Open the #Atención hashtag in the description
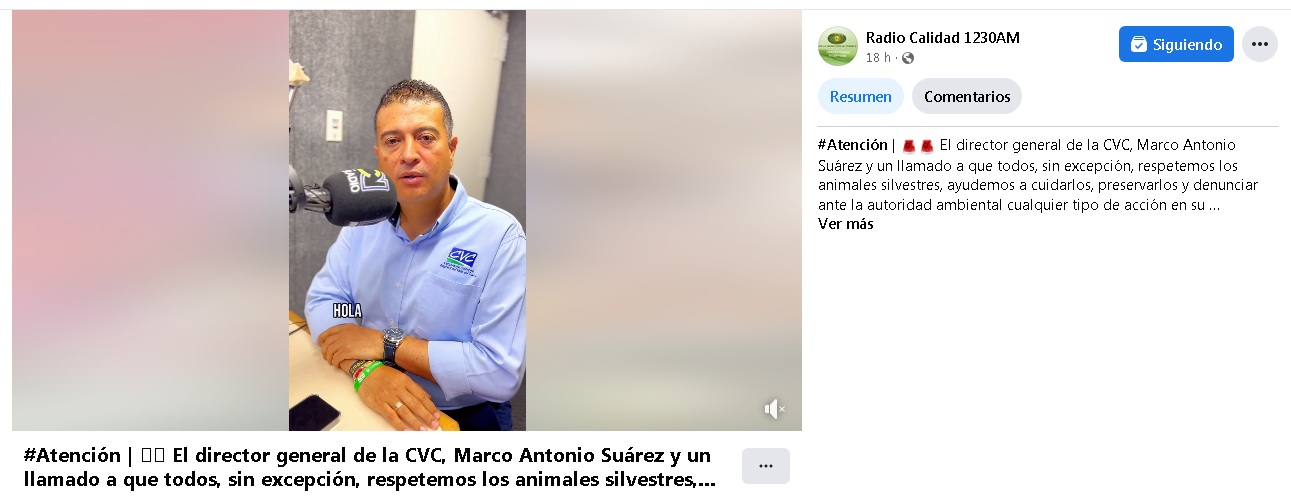 852,145
